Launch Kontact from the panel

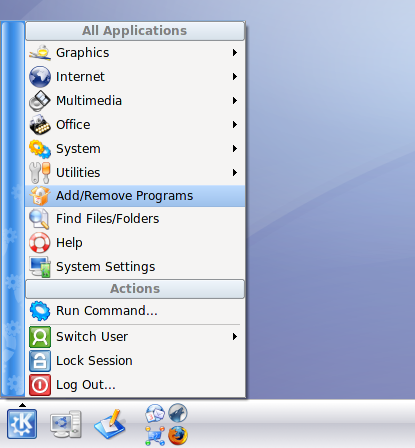[155, 413]
